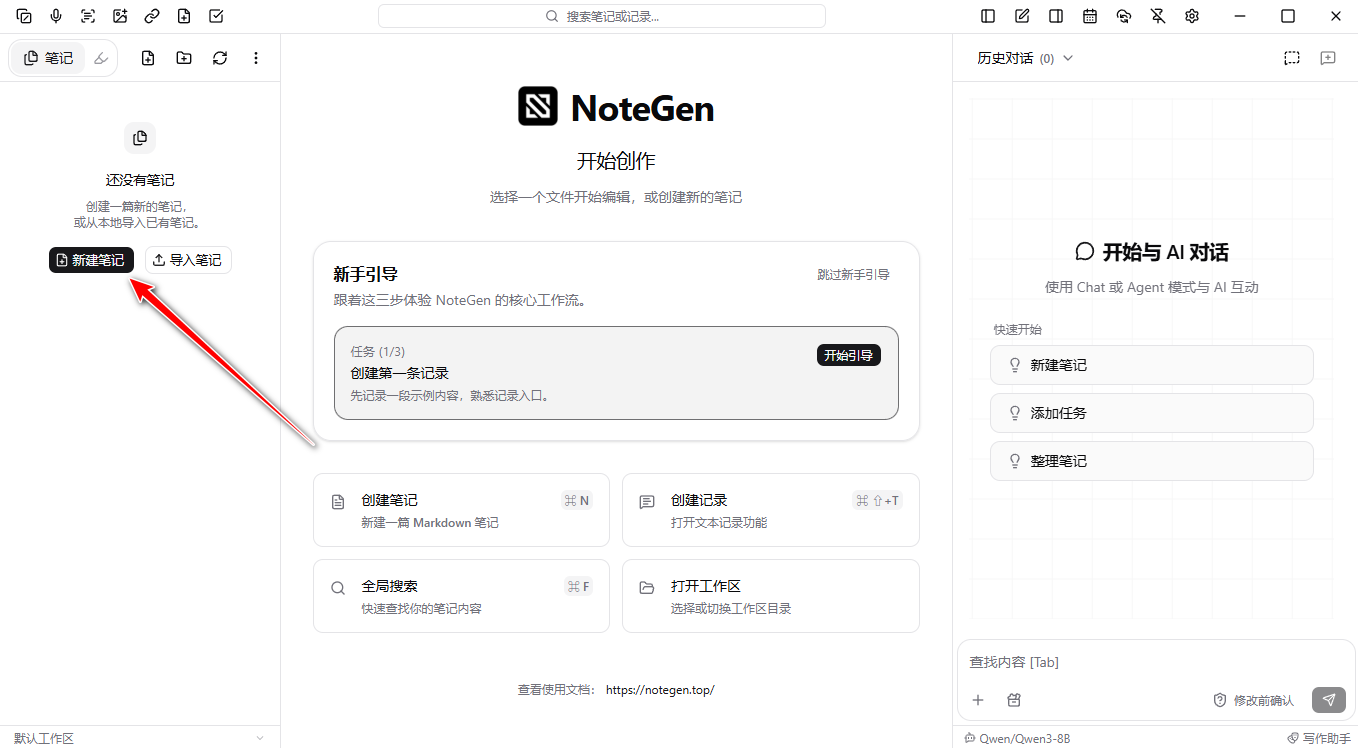The image size is (1358, 748).
Task: Click the empty notes stacked-files icon
Action: (x=140, y=138)
